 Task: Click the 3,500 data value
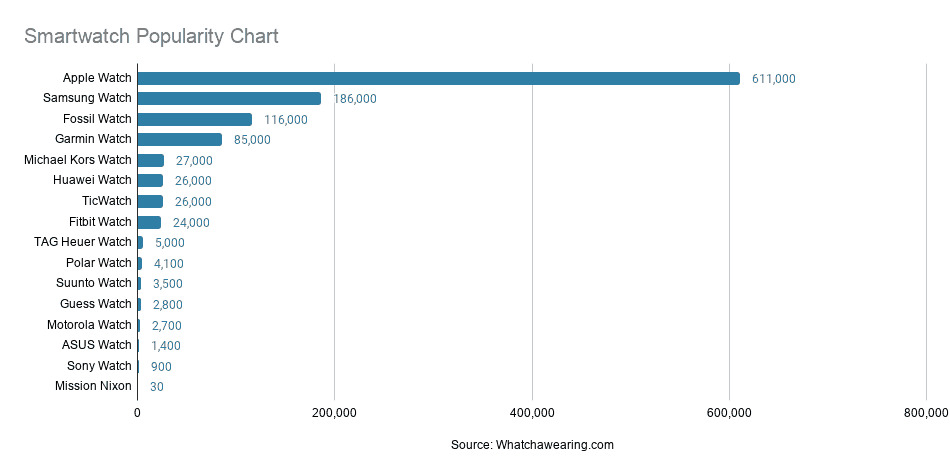click(x=167, y=284)
